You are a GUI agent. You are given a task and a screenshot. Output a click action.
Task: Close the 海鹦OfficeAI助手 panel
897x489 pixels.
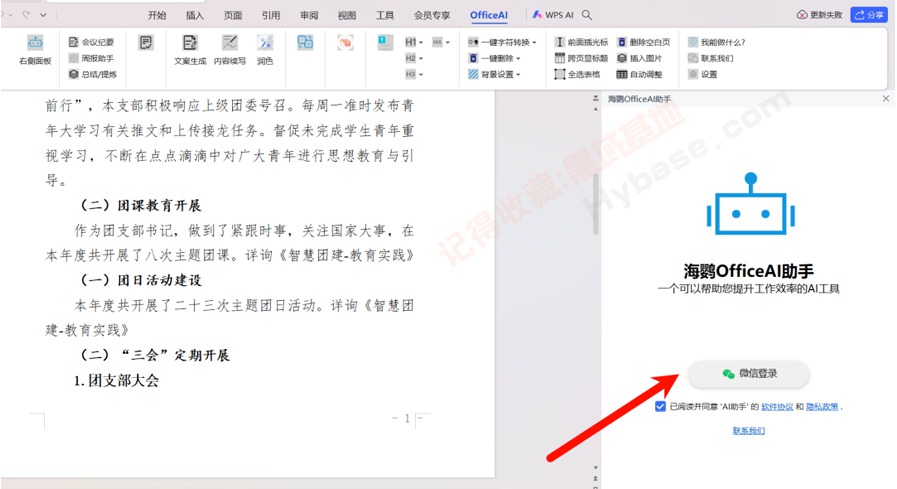[x=886, y=98]
